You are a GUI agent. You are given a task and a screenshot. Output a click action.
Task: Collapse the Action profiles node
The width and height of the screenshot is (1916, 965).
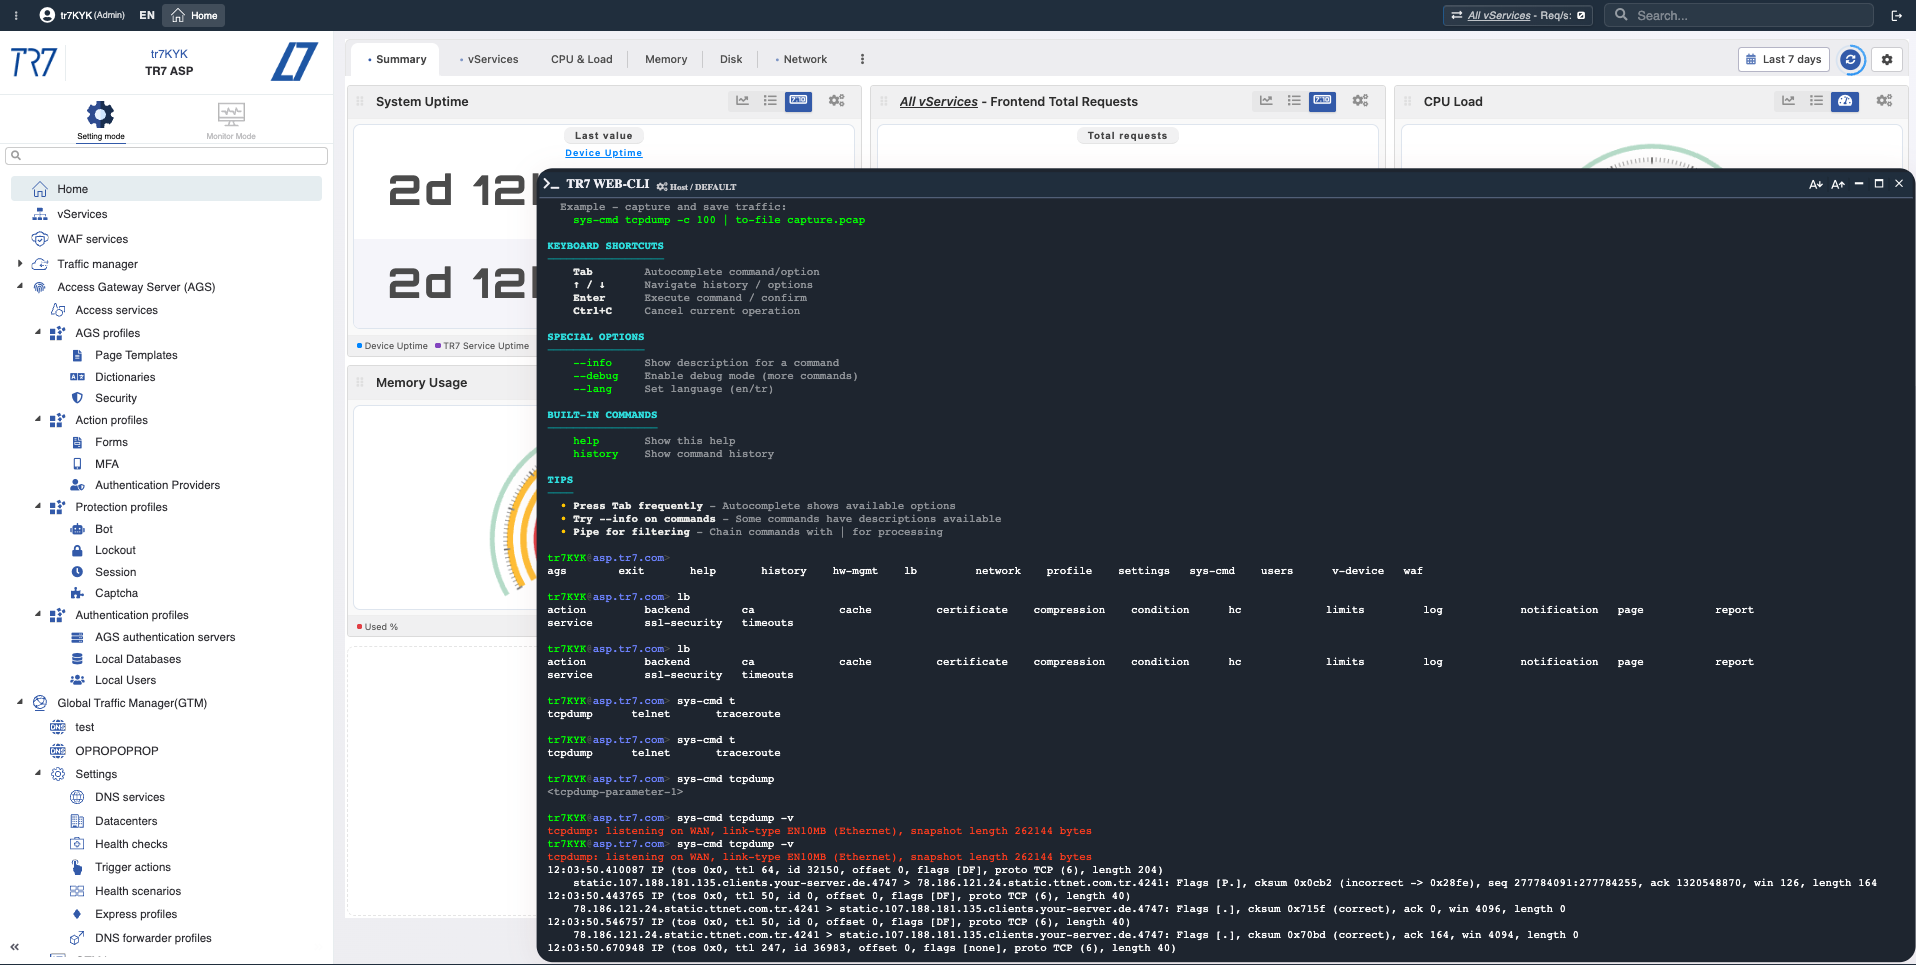38,420
